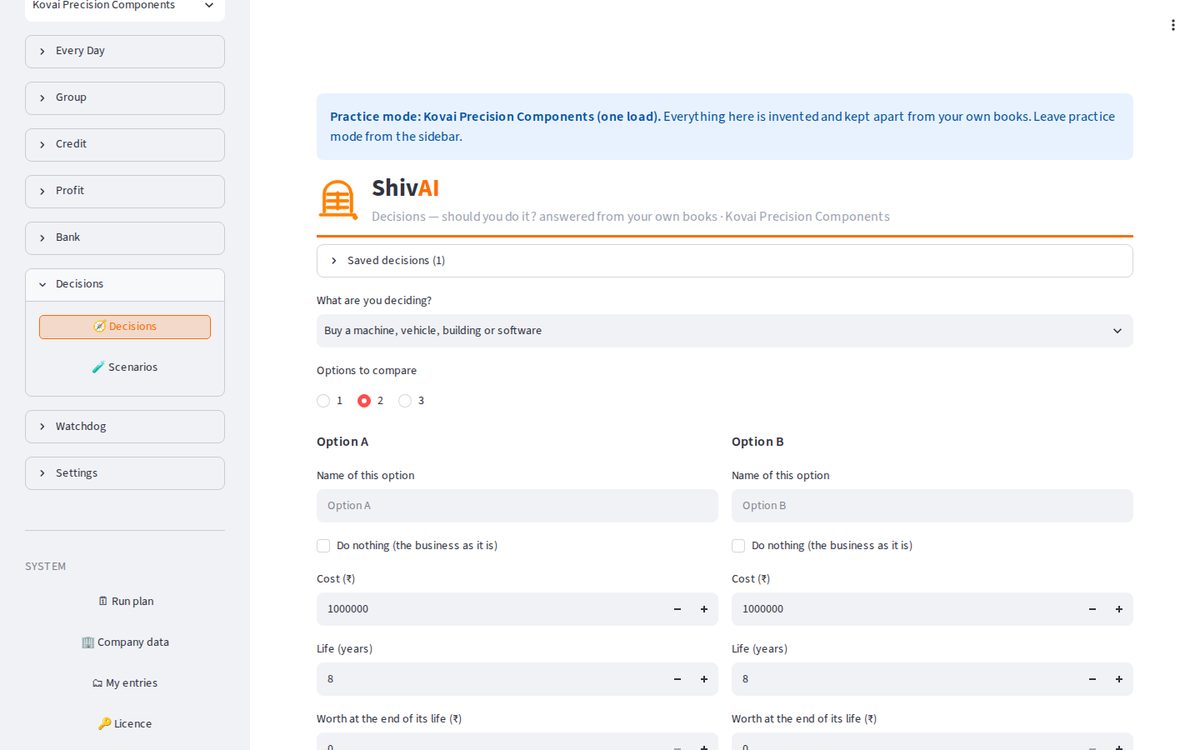Tick Do nothing for Option B
This screenshot has width=1200, height=750.
coord(738,546)
